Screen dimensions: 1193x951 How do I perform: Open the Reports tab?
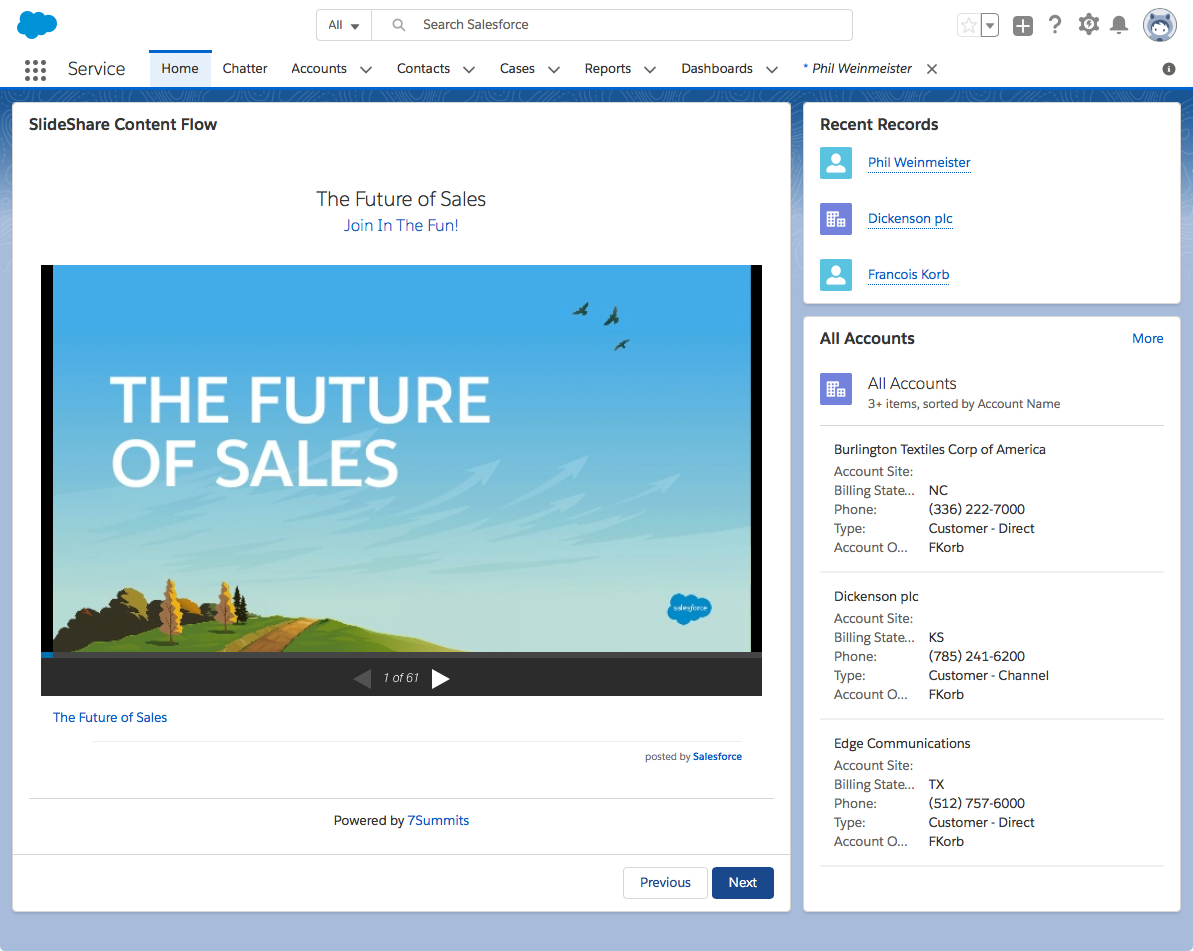pyautogui.click(x=608, y=68)
